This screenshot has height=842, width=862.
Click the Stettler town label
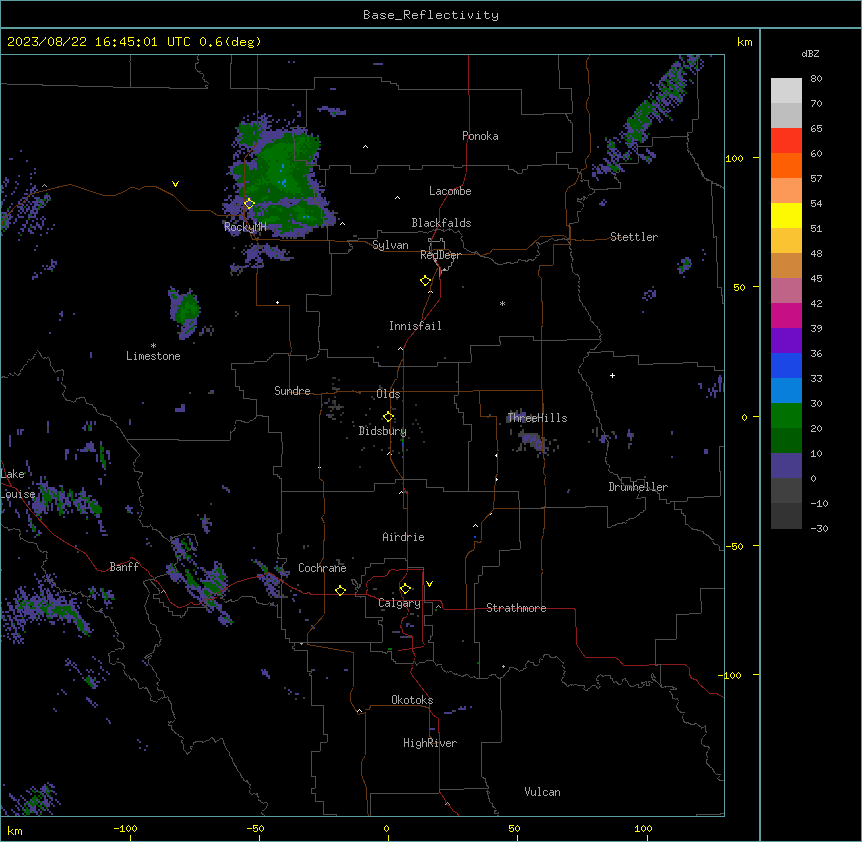[x=634, y=237]
